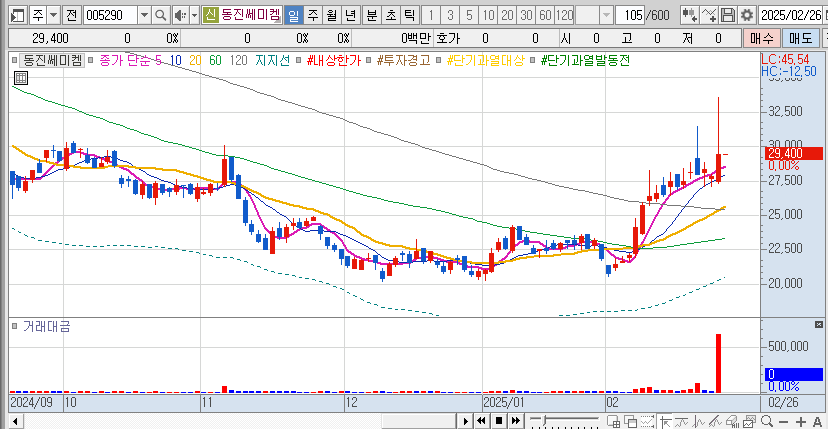
Task: Click the dotted range selection chart icon
Action: coord(647,421)
